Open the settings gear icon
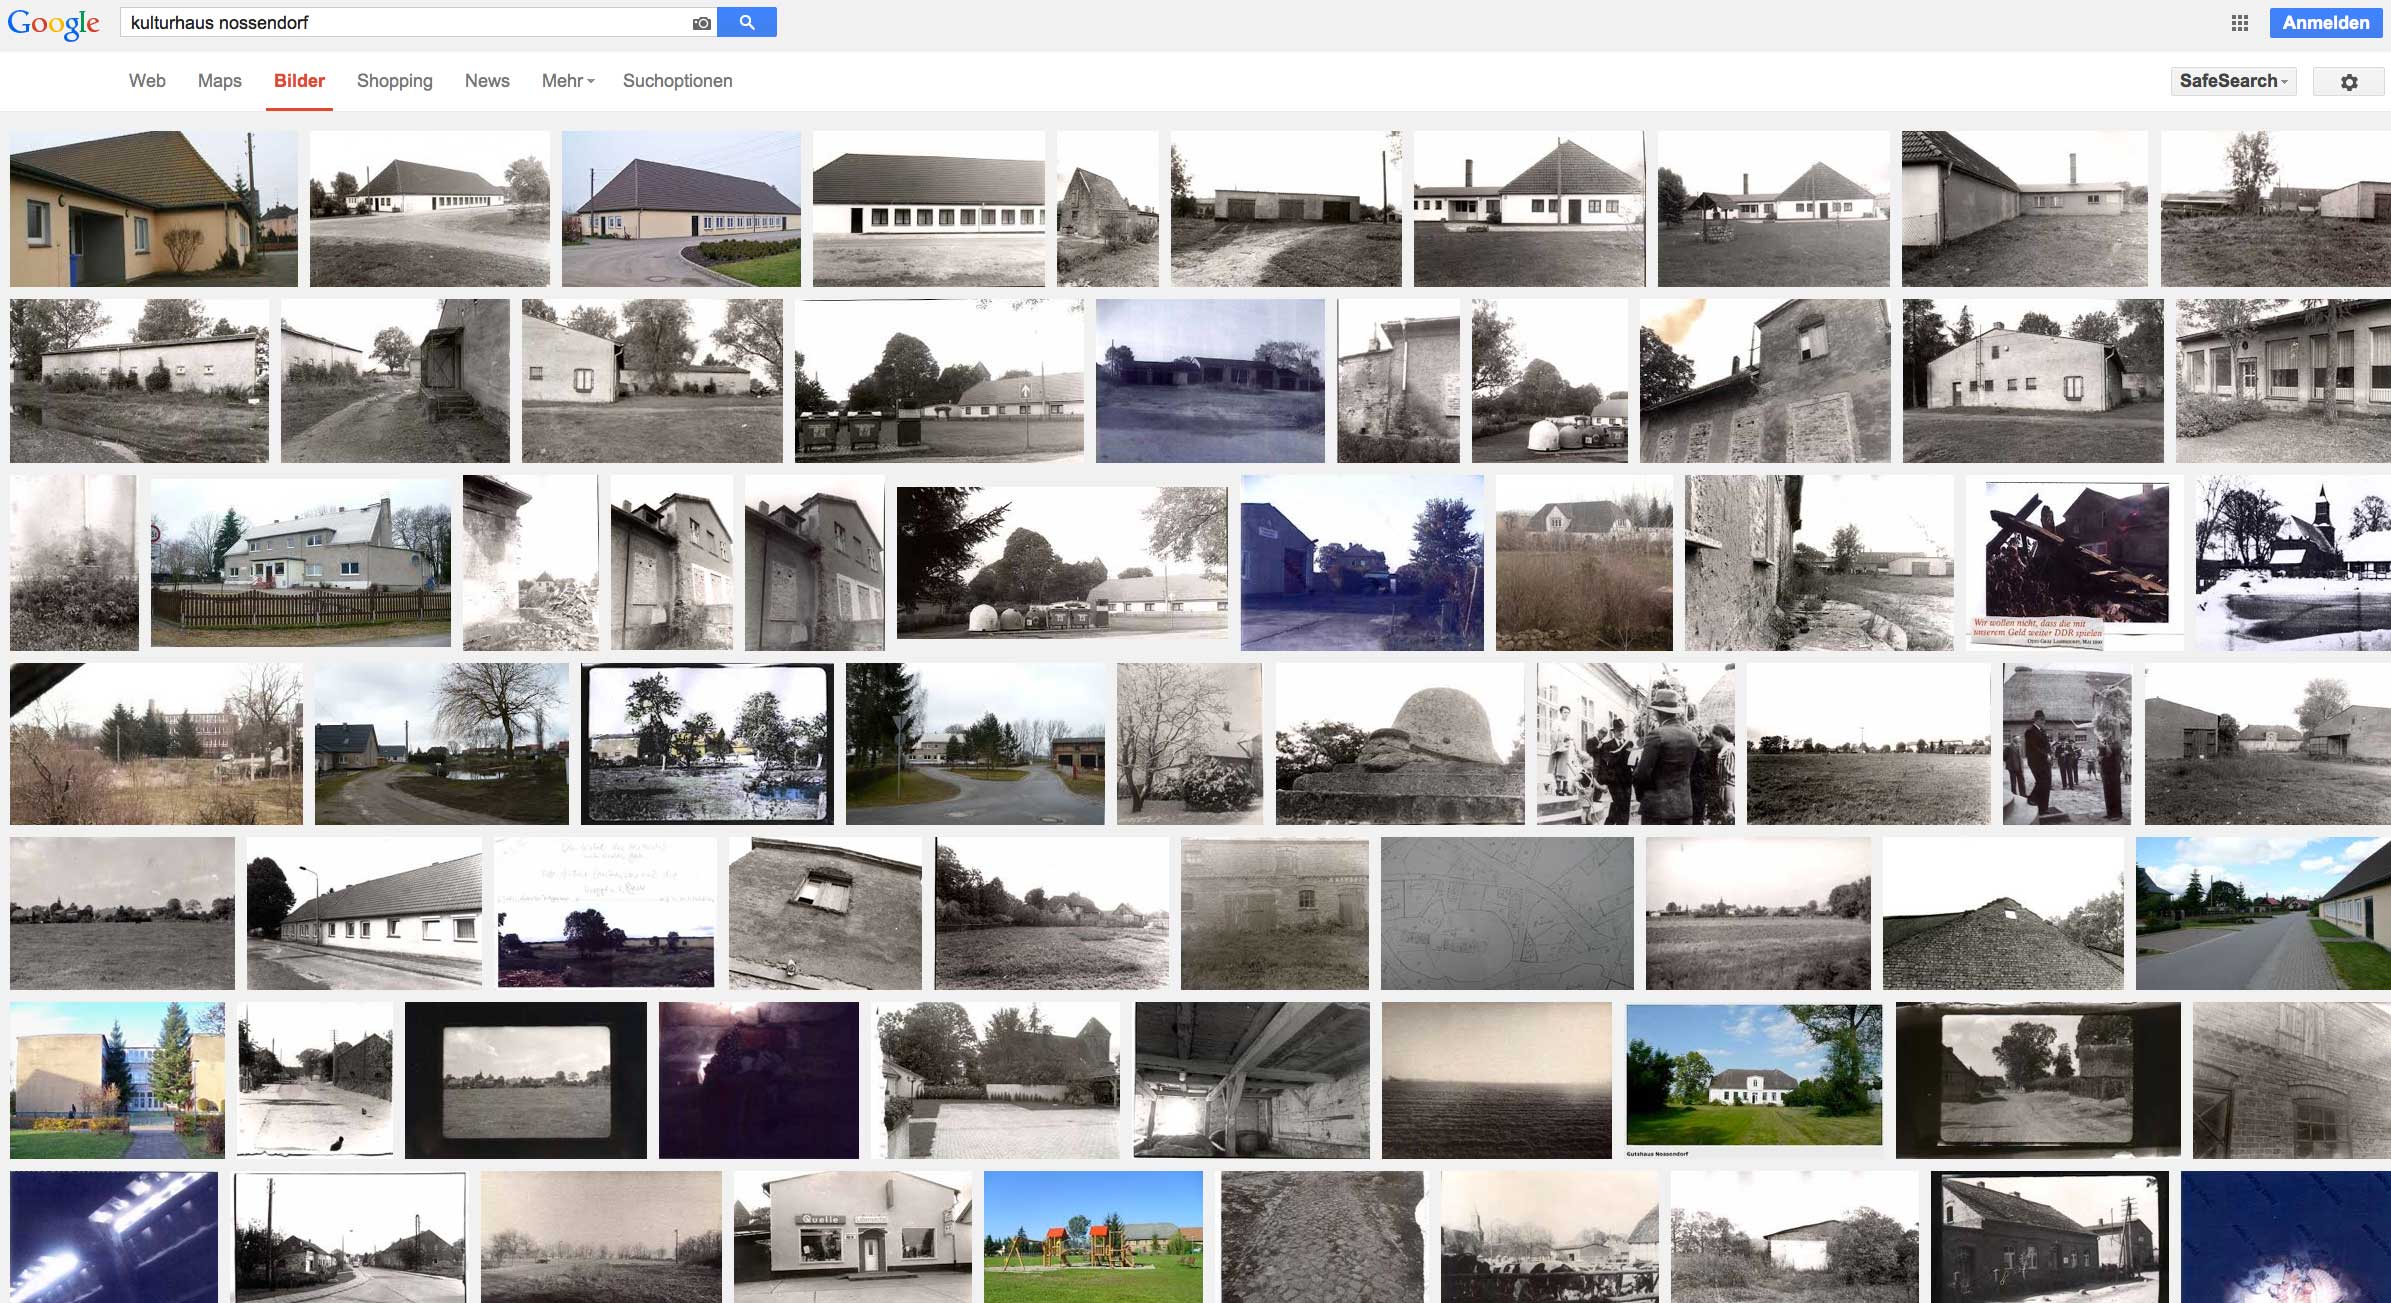Image resolution: width=2391 pixels, height=1303 pixels. [x=2349, y=82]
